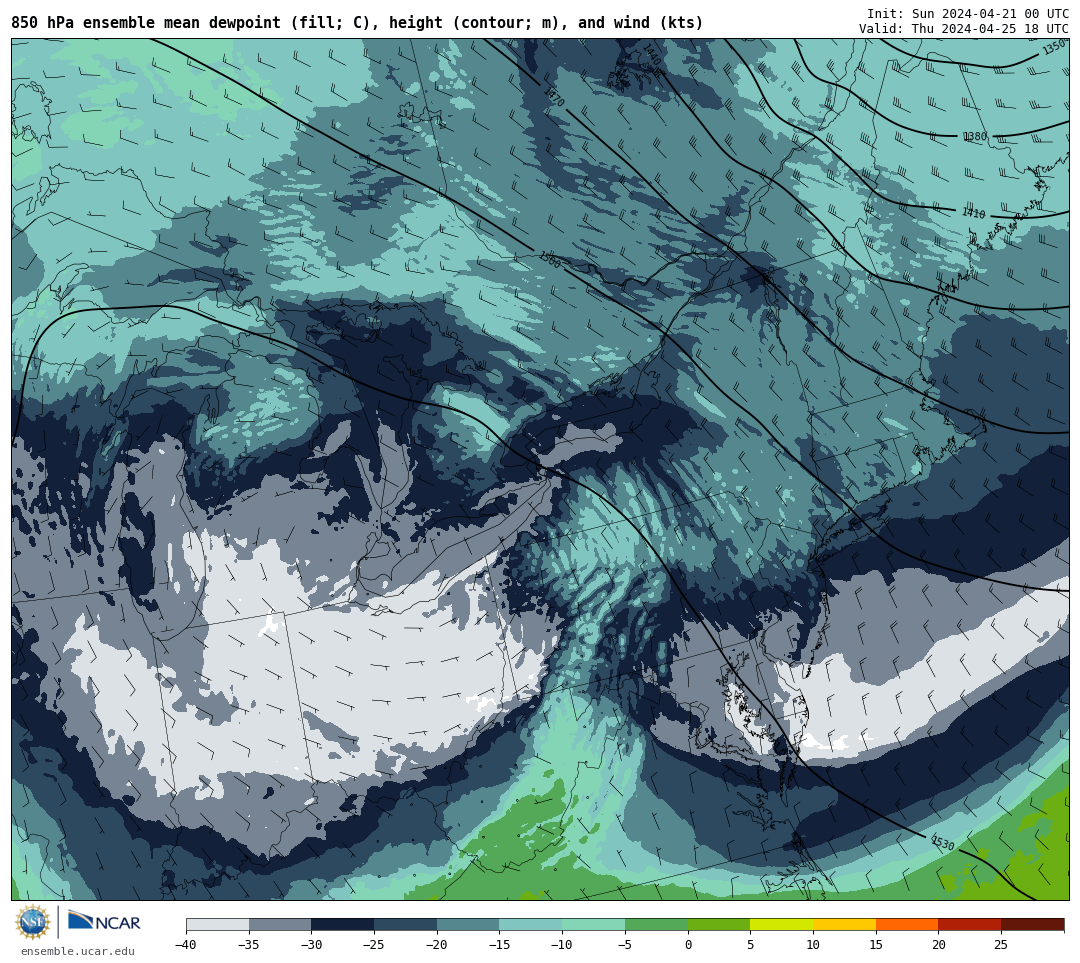Viewport: 1080px width, 963px height.
Task: Click the -20 colorbar tick label
Action: 437,944
